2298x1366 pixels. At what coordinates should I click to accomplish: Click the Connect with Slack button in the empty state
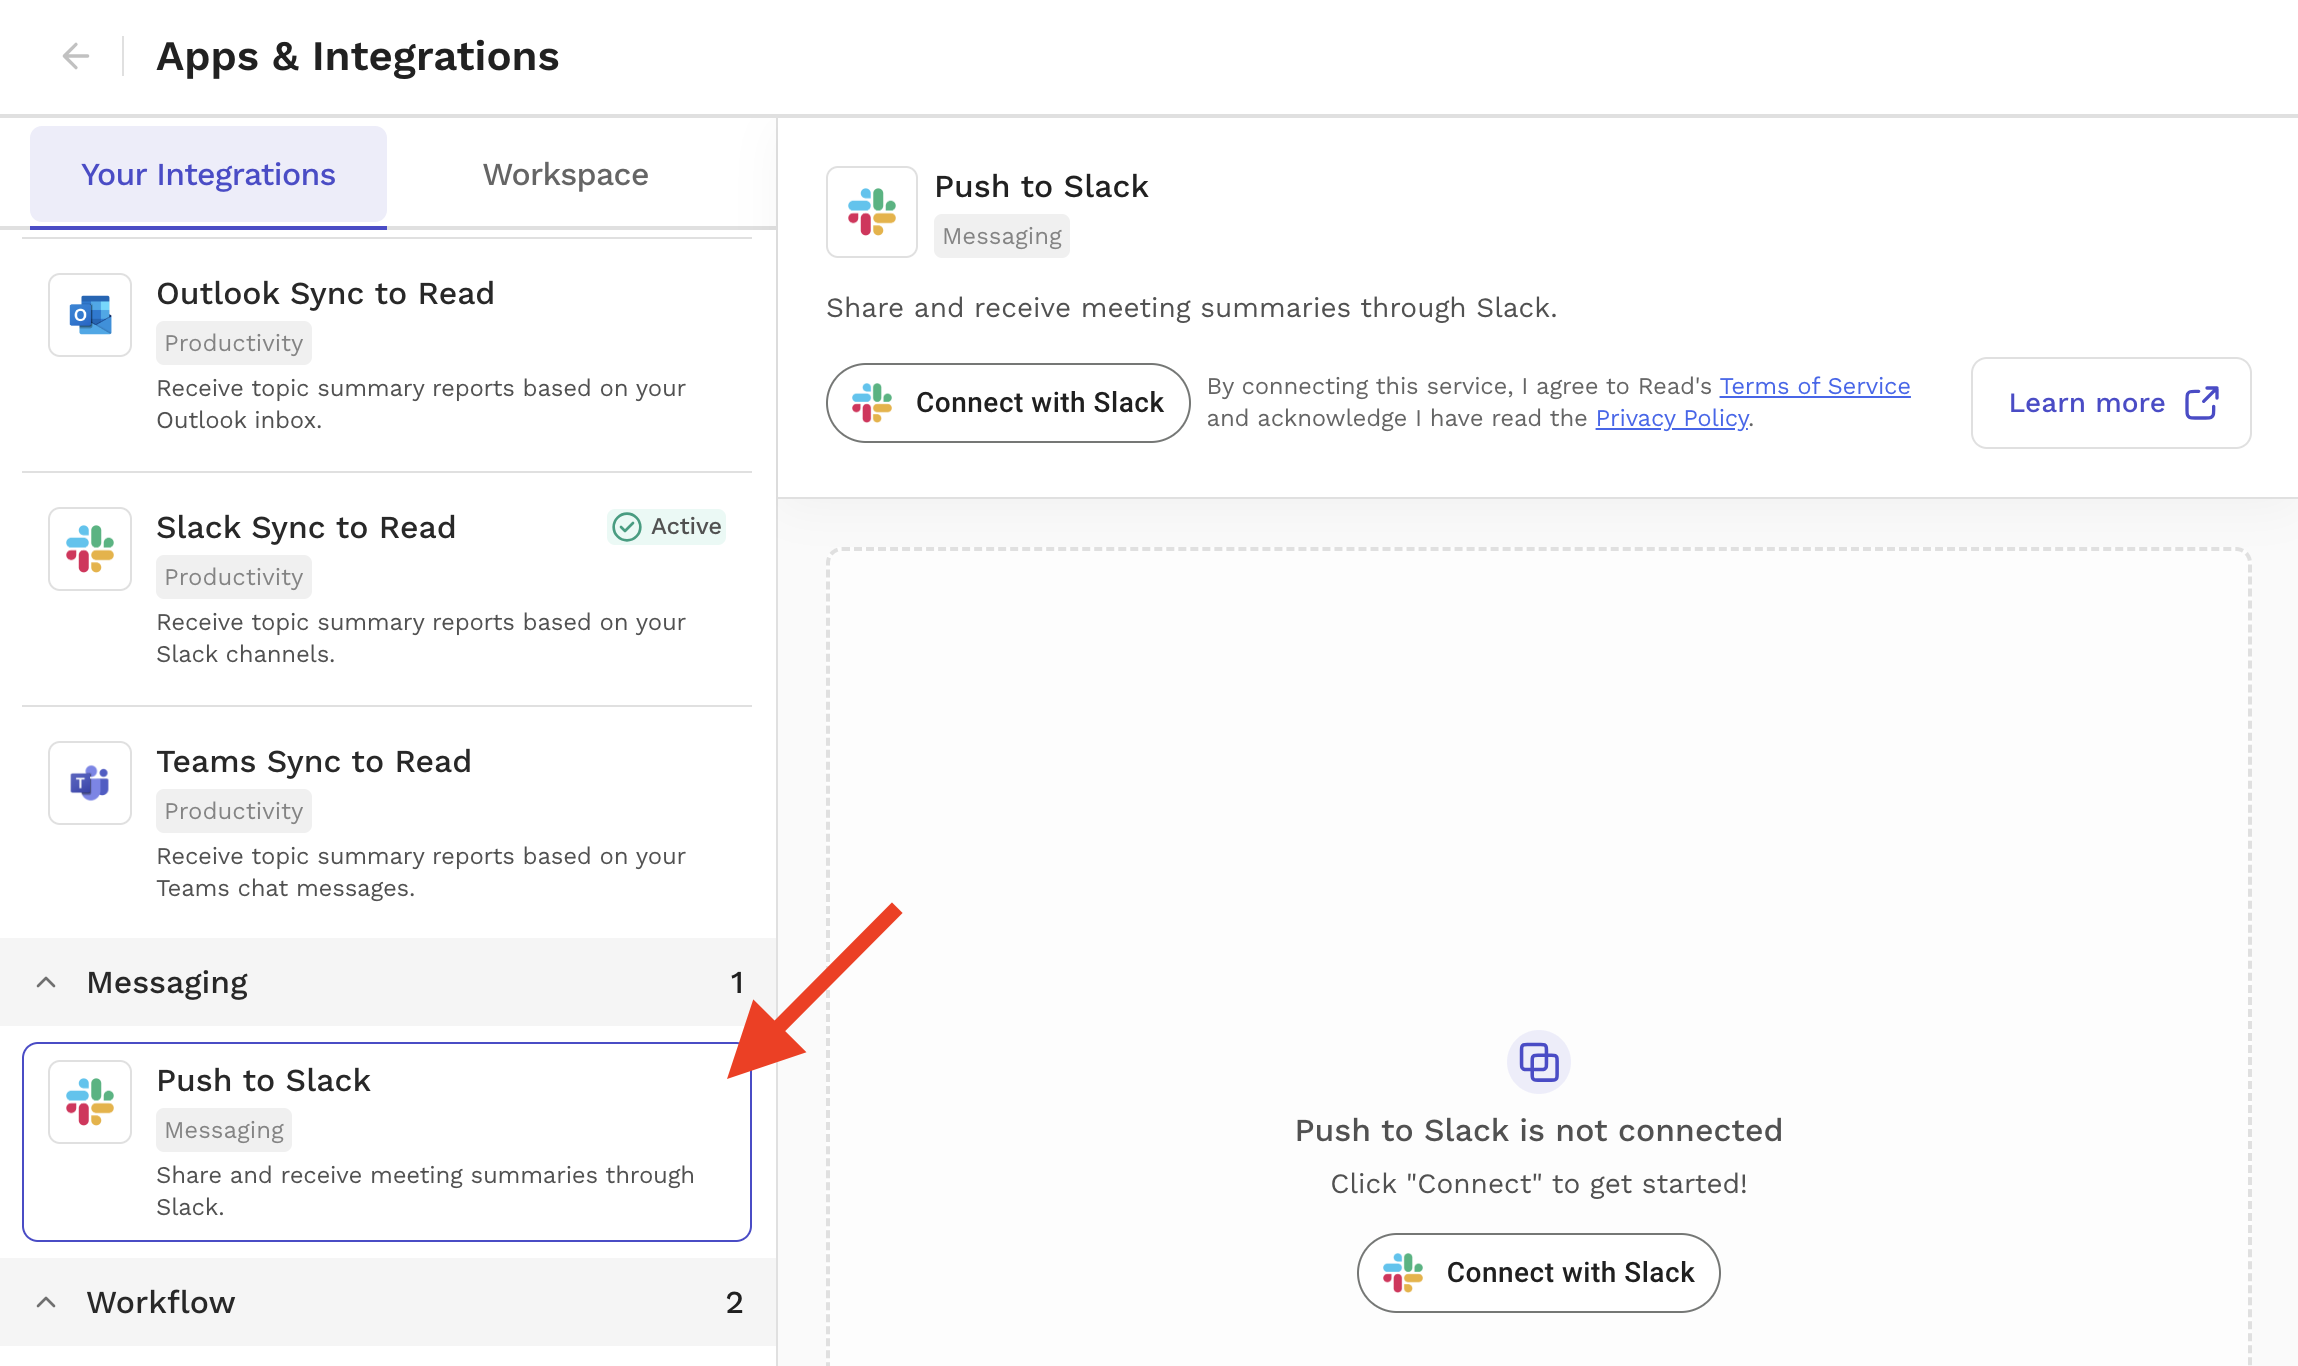1538,1273
